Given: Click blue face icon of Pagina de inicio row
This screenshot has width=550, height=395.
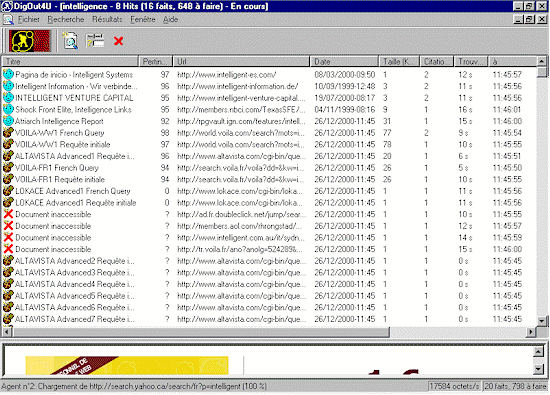Looking at the screenshot, I should (8, 74).
